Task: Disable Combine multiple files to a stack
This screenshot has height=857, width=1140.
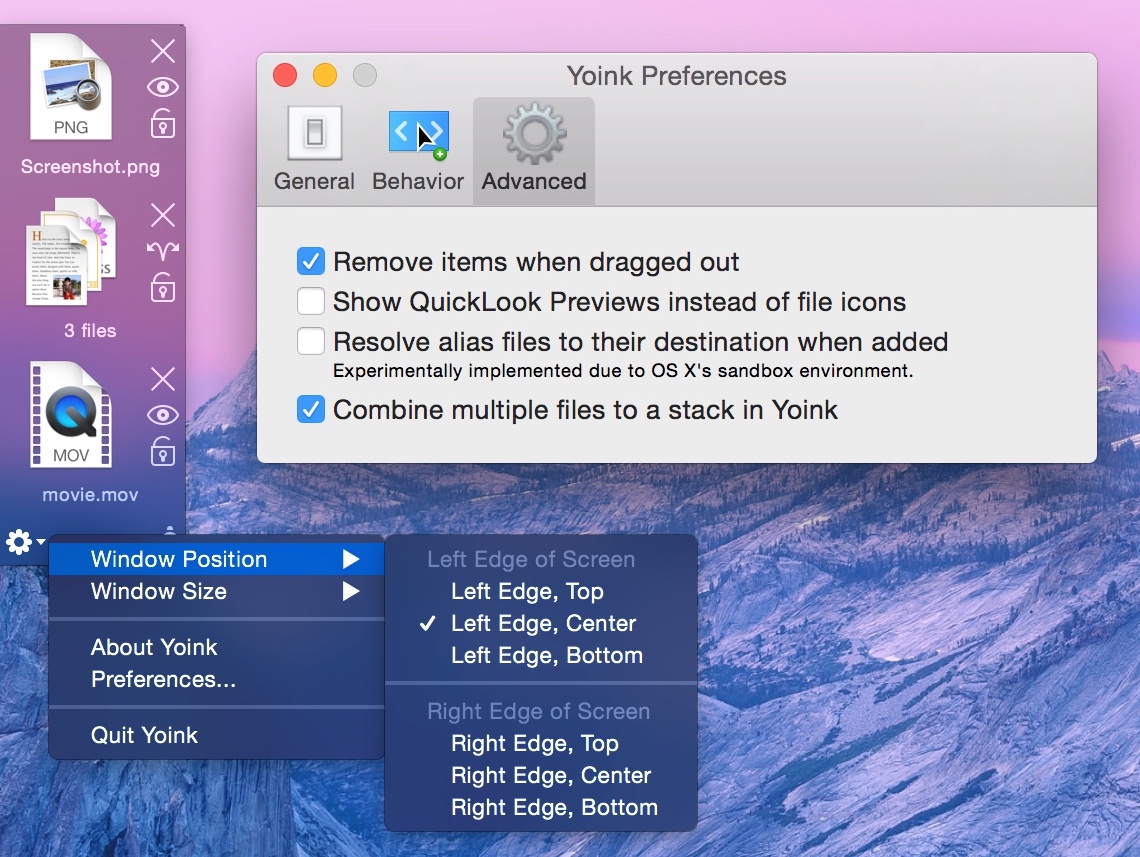Action: pyautogui.click(x=311, y=409)
